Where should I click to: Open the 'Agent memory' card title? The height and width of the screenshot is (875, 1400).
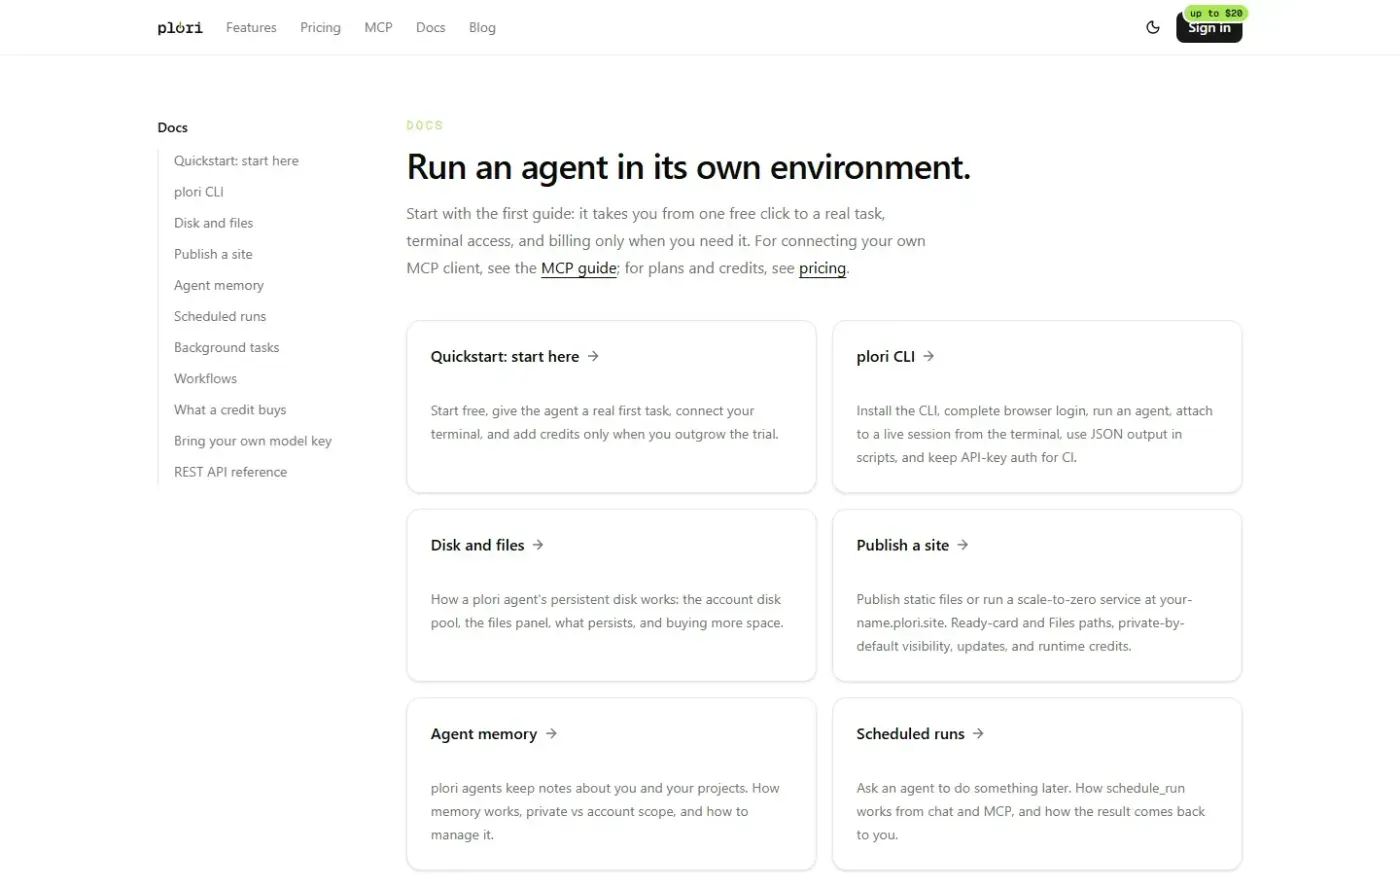(x=484, y=734)
